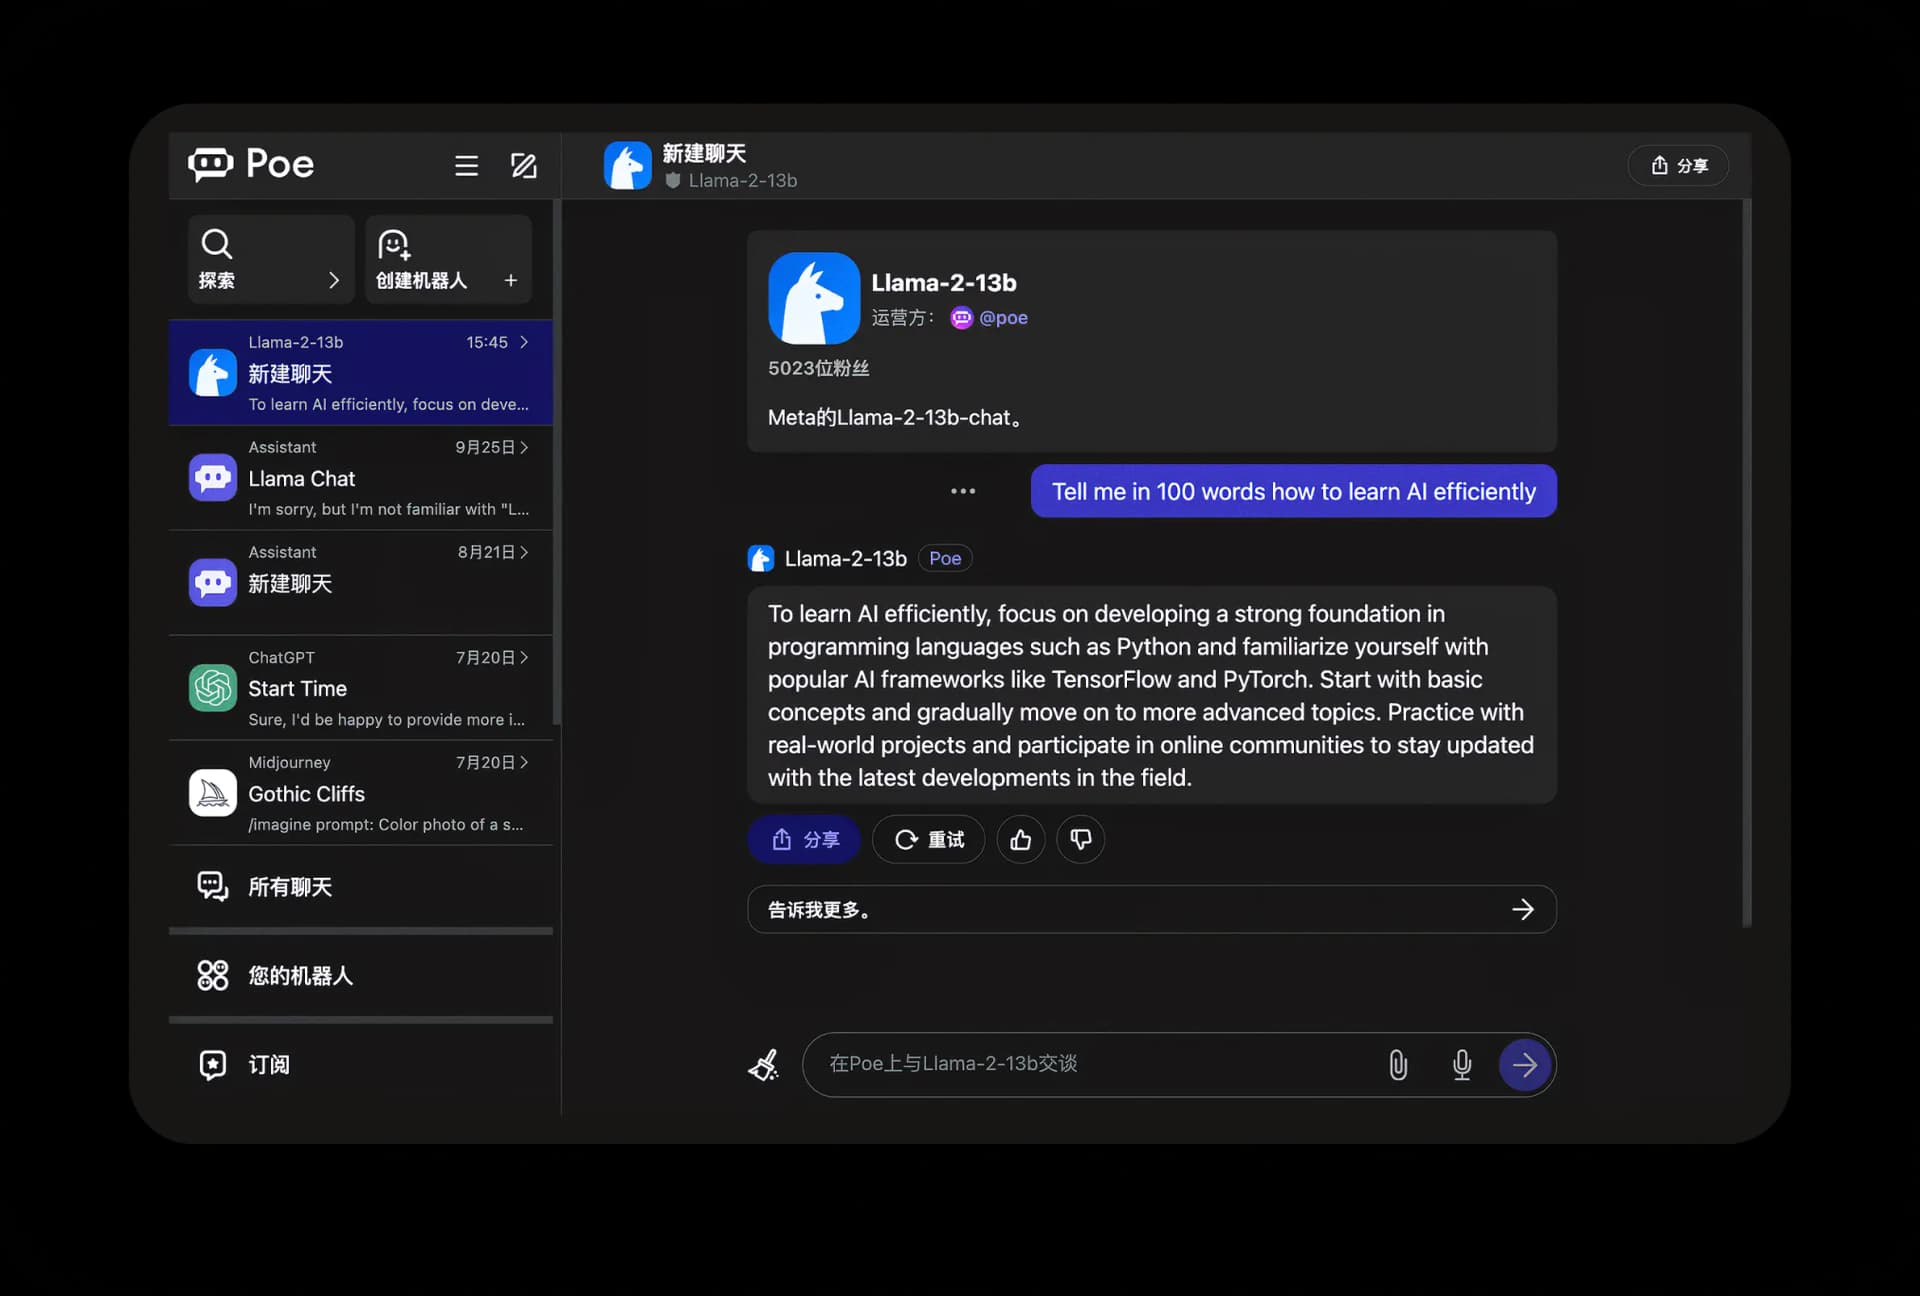
Task: Click the 新建聊天 title in the header
Action: tap(705, 153)
